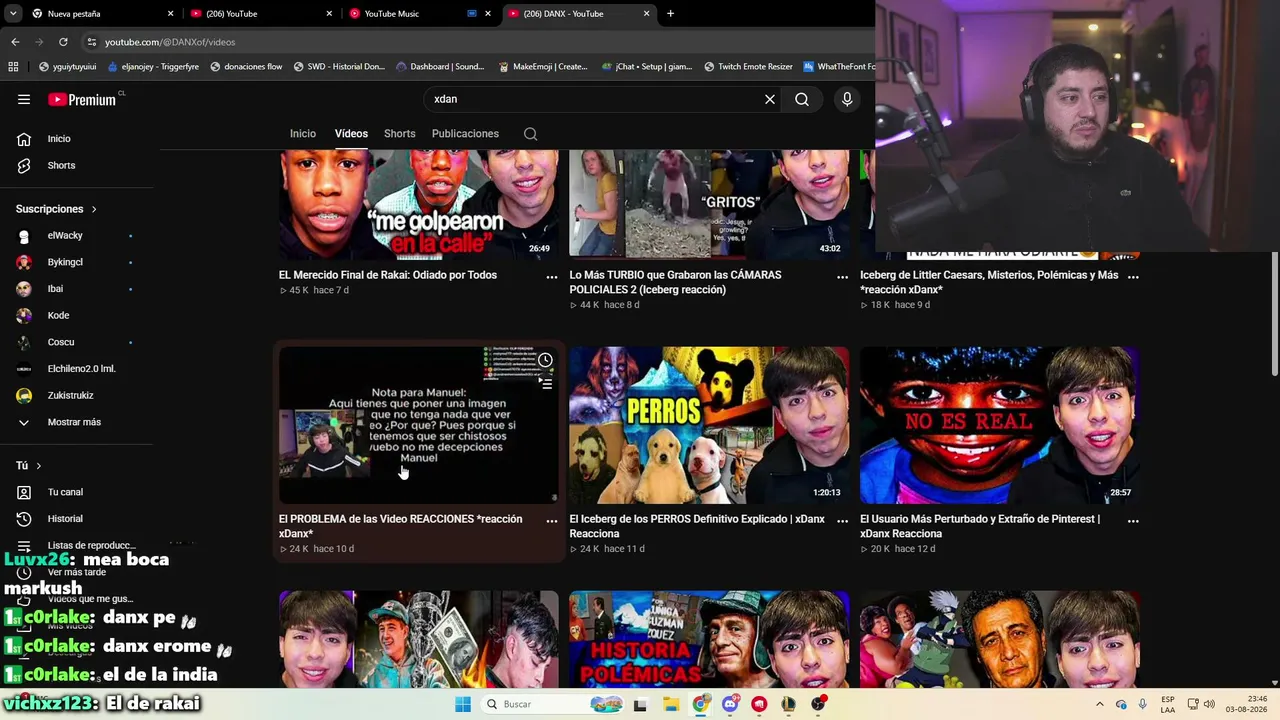Open options for the PERROS iceberg video
Screen dimensions: 1280x720
pos(842,521)
